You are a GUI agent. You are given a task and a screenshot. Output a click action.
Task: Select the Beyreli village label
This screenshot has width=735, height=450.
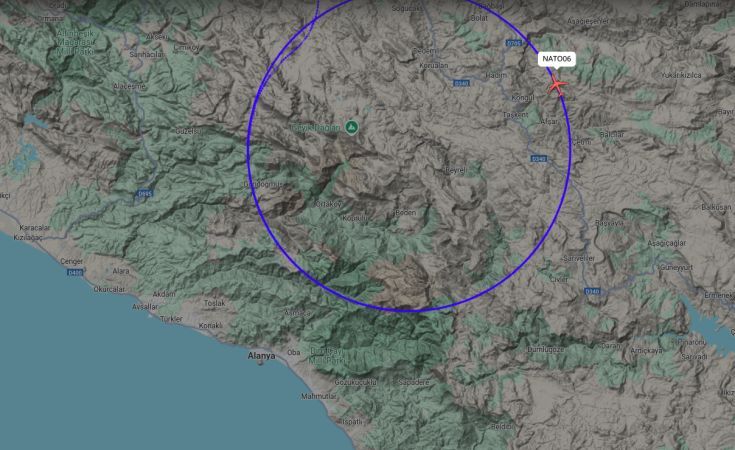[455, 170]
